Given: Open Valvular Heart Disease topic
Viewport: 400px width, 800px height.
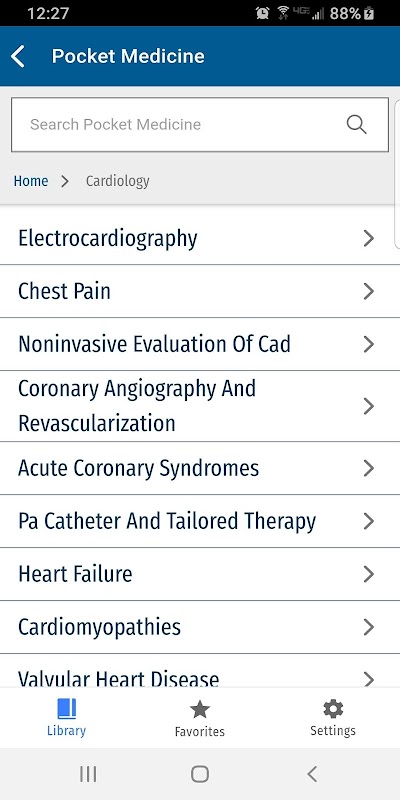Looking at the screenshot, I should point(200,671).
